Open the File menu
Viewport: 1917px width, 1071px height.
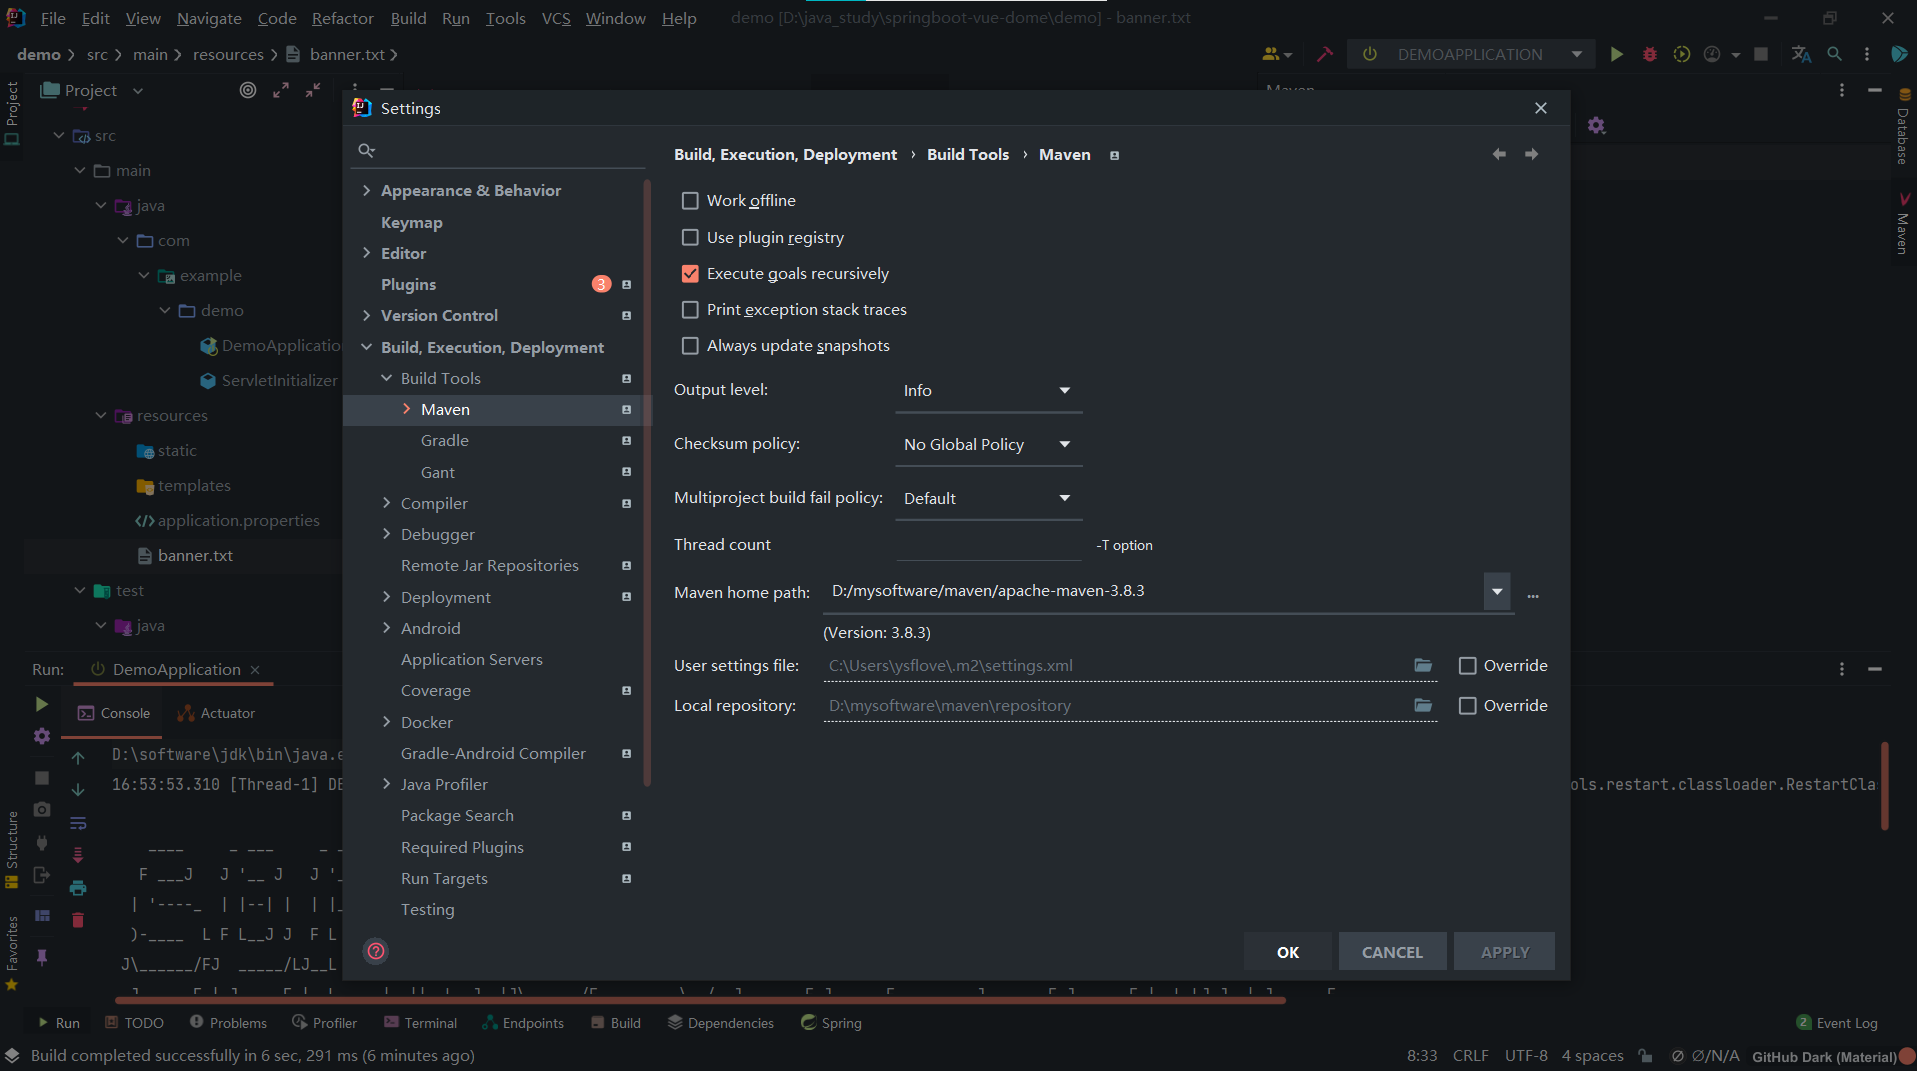53,18
